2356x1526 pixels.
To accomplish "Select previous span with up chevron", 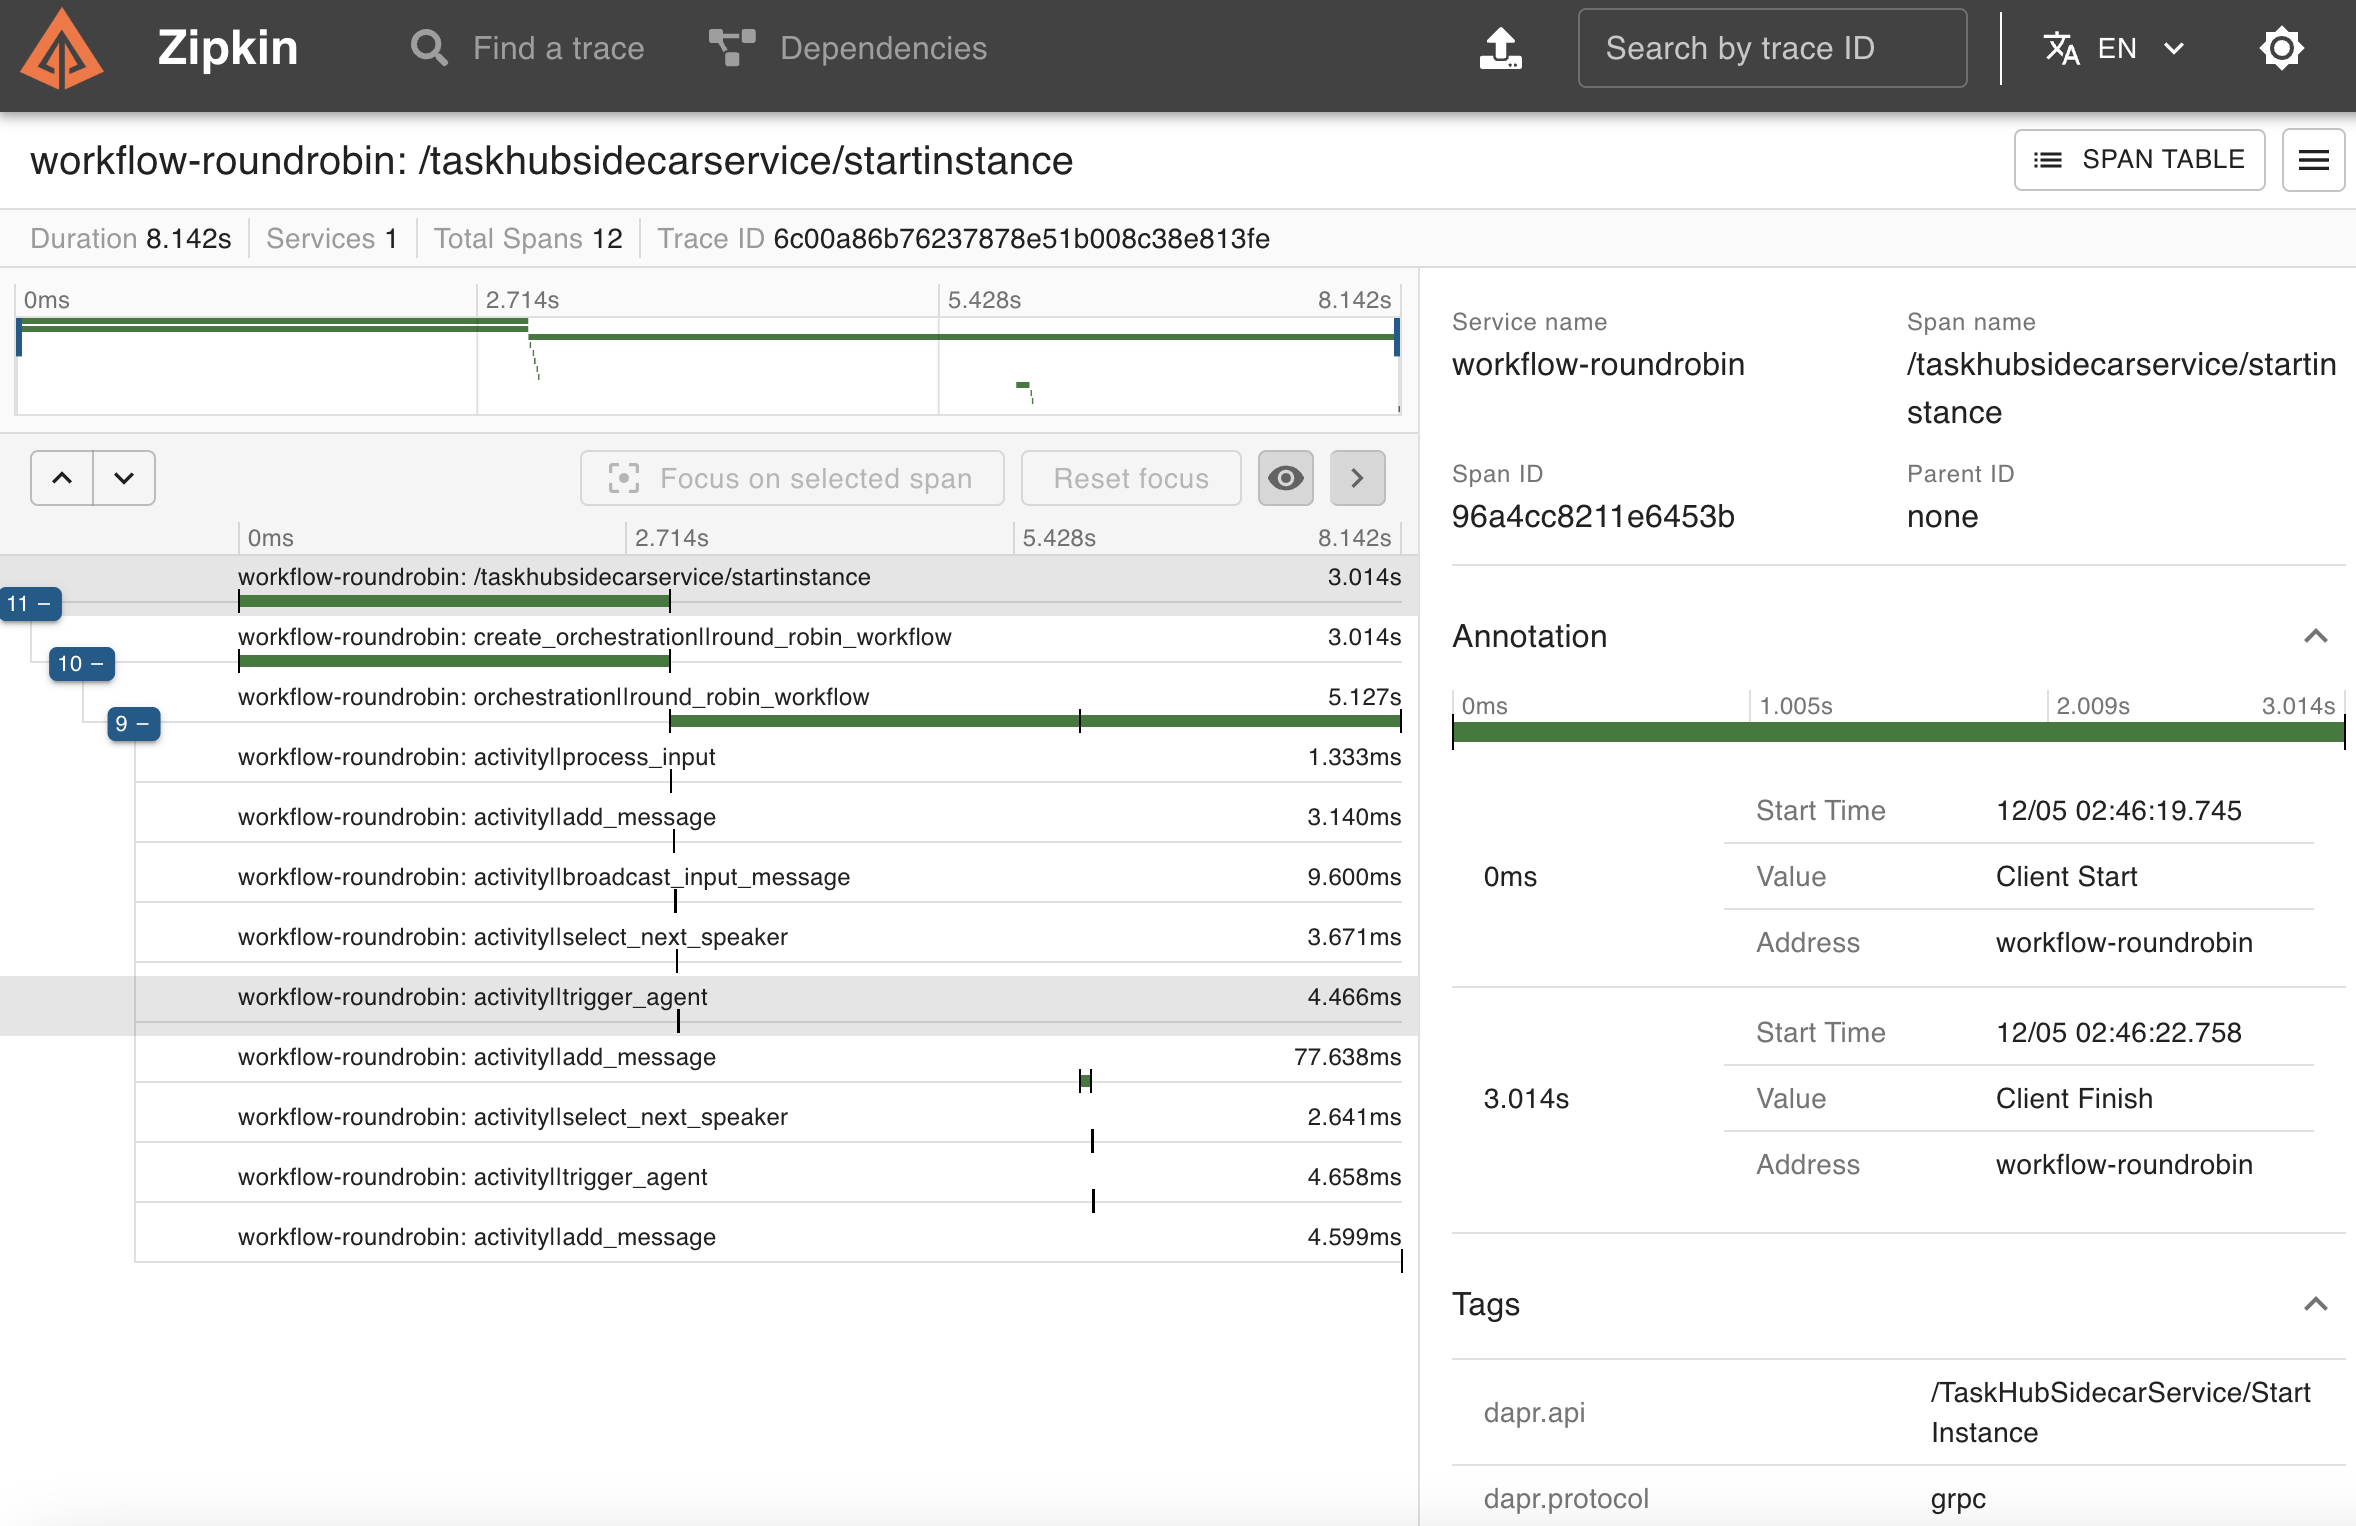I will click(x=62, y=478).
